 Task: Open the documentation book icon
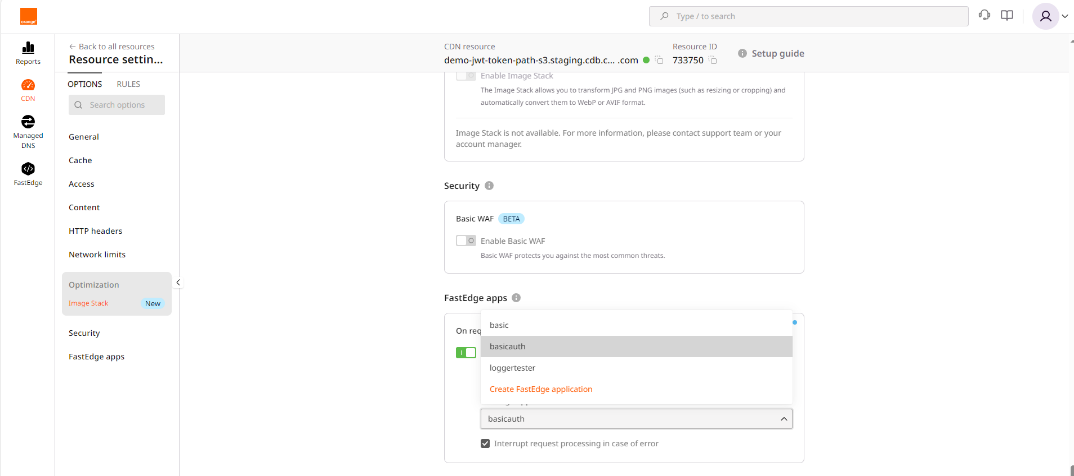click(x=1007, y=16)
